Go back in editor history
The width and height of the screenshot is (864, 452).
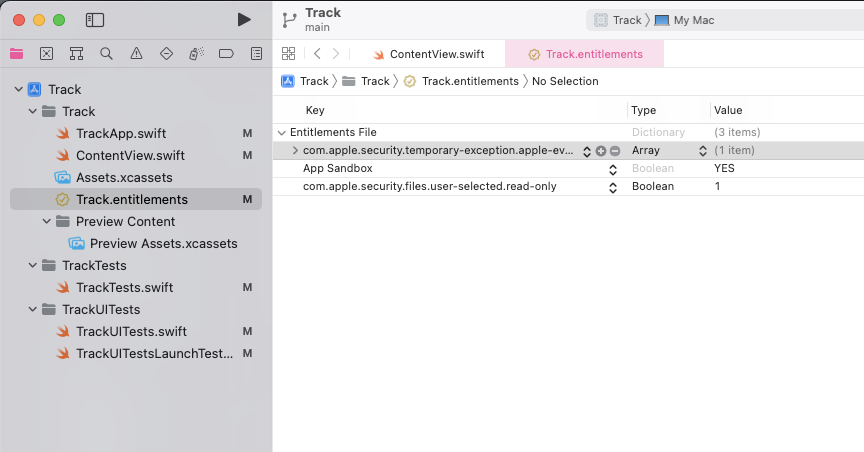click(x=317, y=54)
